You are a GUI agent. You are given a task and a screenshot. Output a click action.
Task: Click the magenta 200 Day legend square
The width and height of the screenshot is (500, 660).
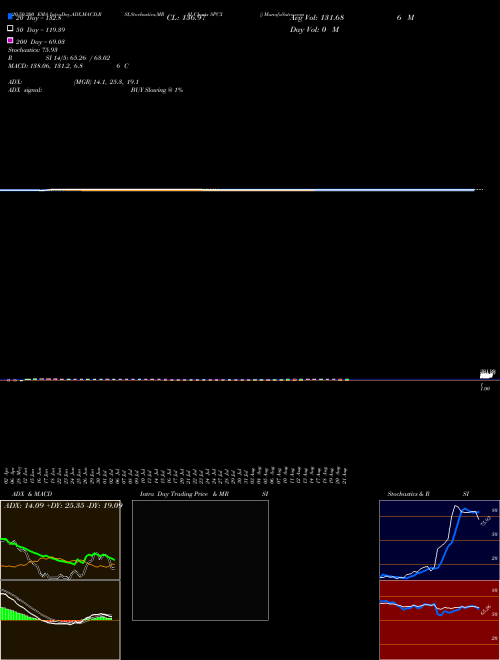pos(10,40)
